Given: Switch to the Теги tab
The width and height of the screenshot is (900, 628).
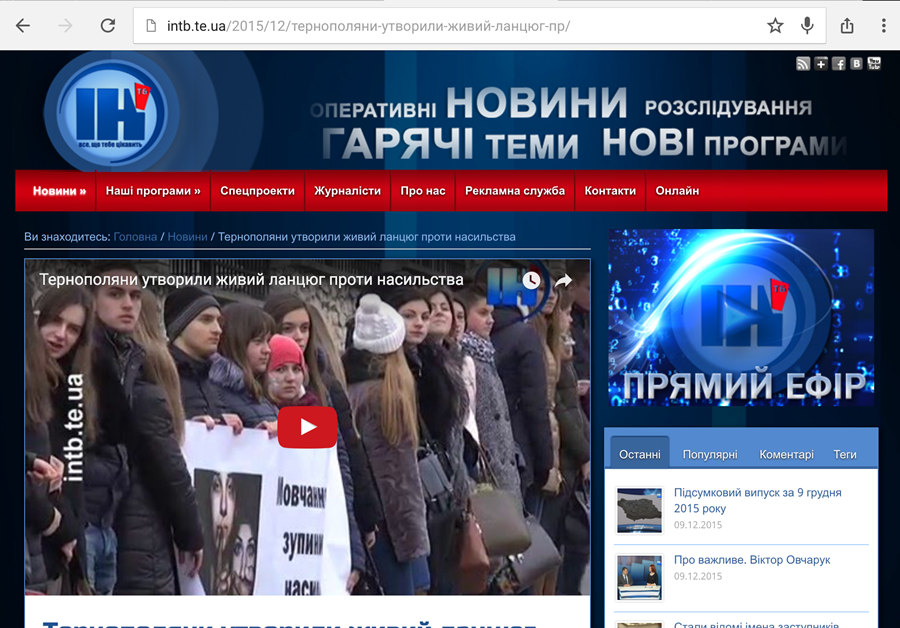Looking at the screenshot, I should coord(845,454).
